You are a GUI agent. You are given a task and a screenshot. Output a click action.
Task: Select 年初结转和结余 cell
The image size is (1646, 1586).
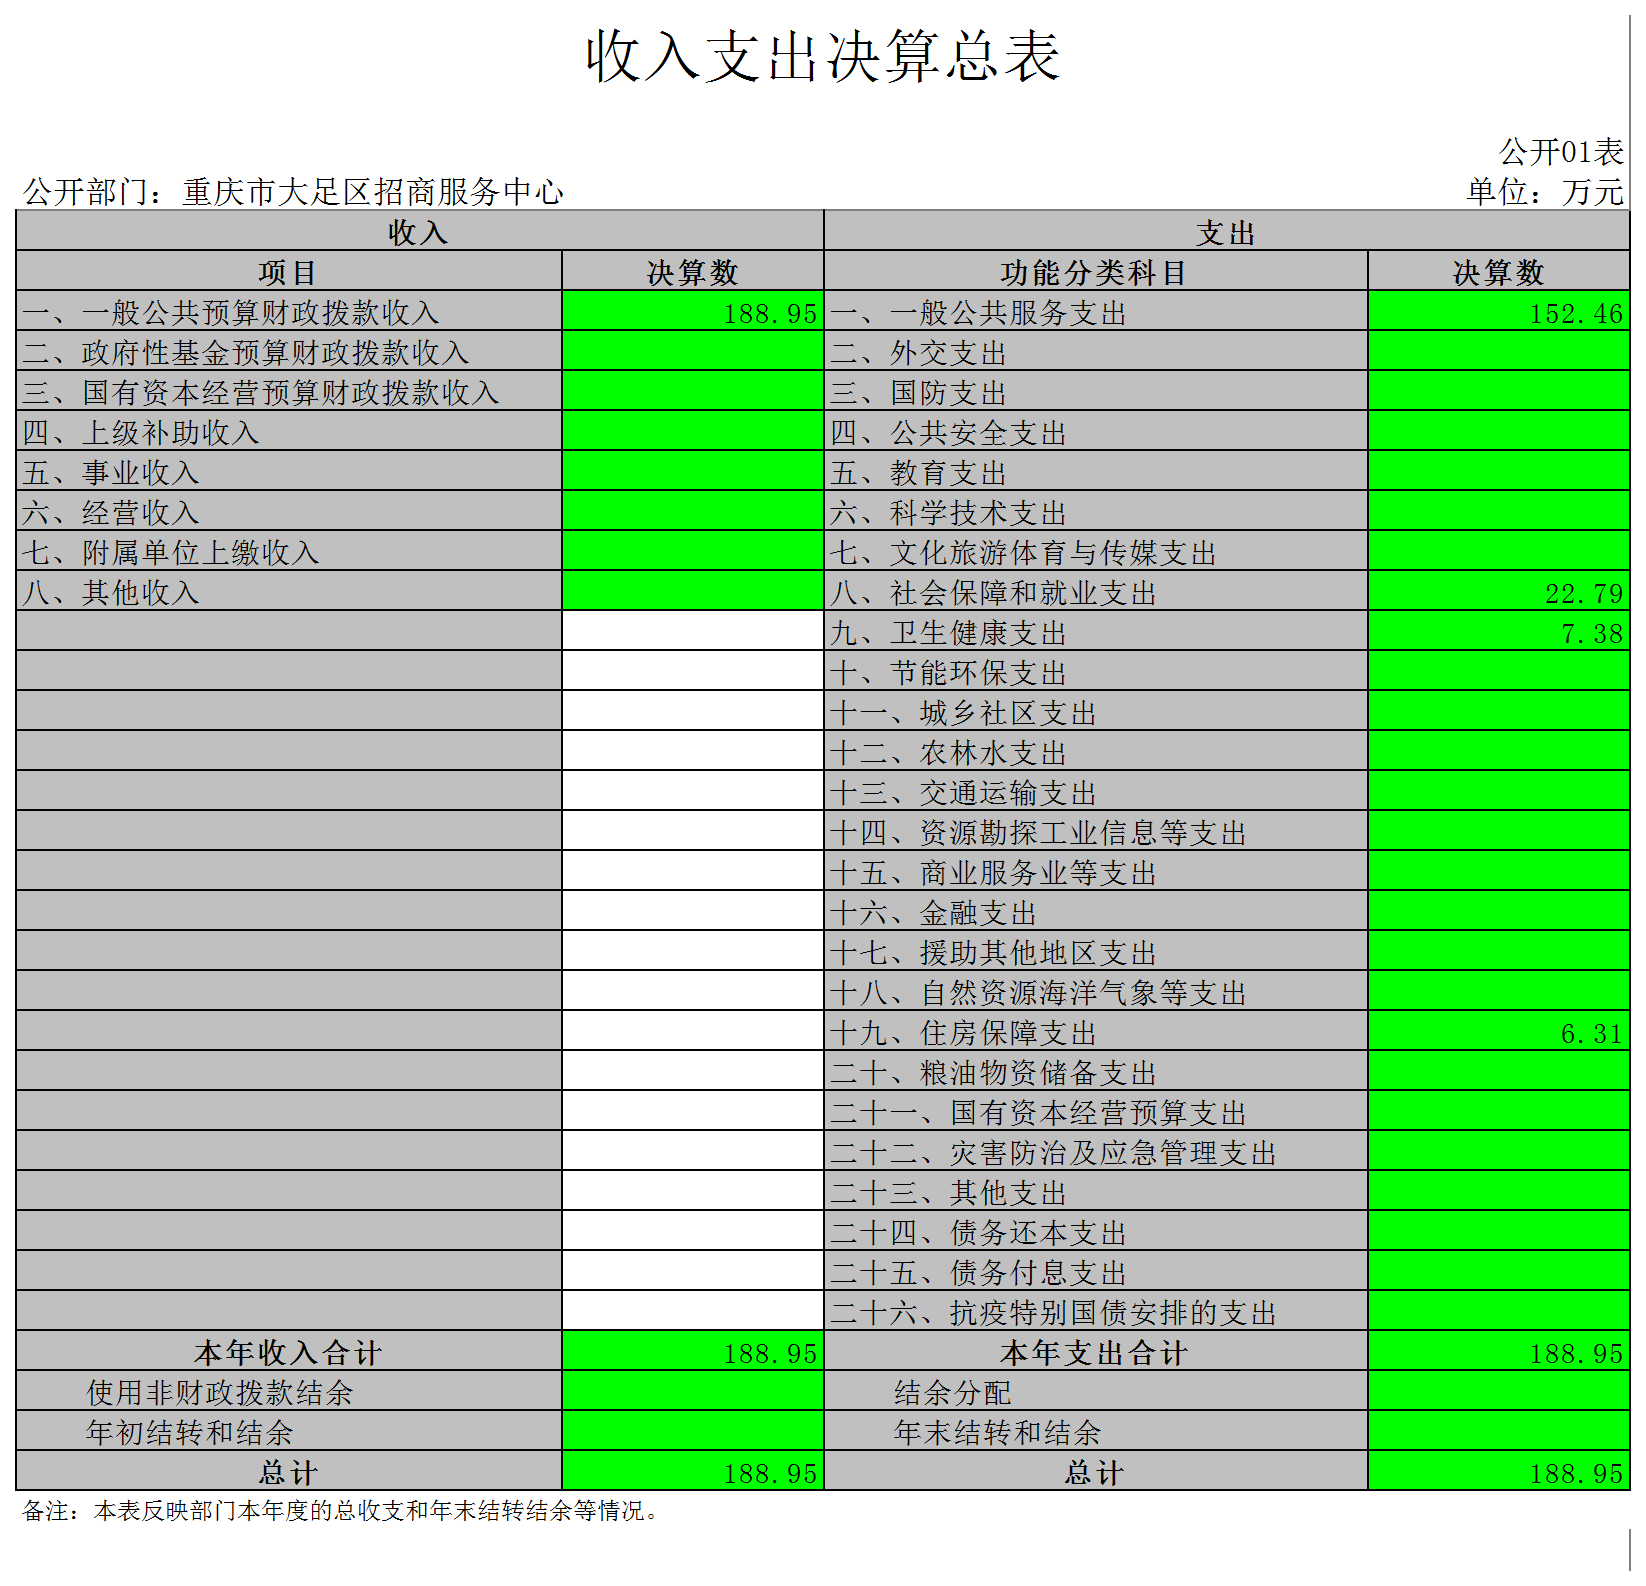click(x=289, y=1431)
